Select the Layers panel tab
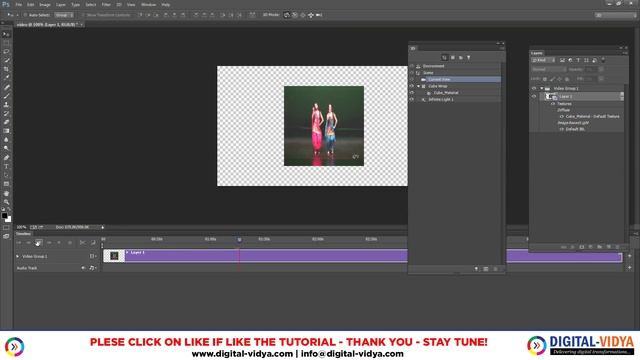The height and width of the screenshot is (360, 640). (x=537, y=53)
